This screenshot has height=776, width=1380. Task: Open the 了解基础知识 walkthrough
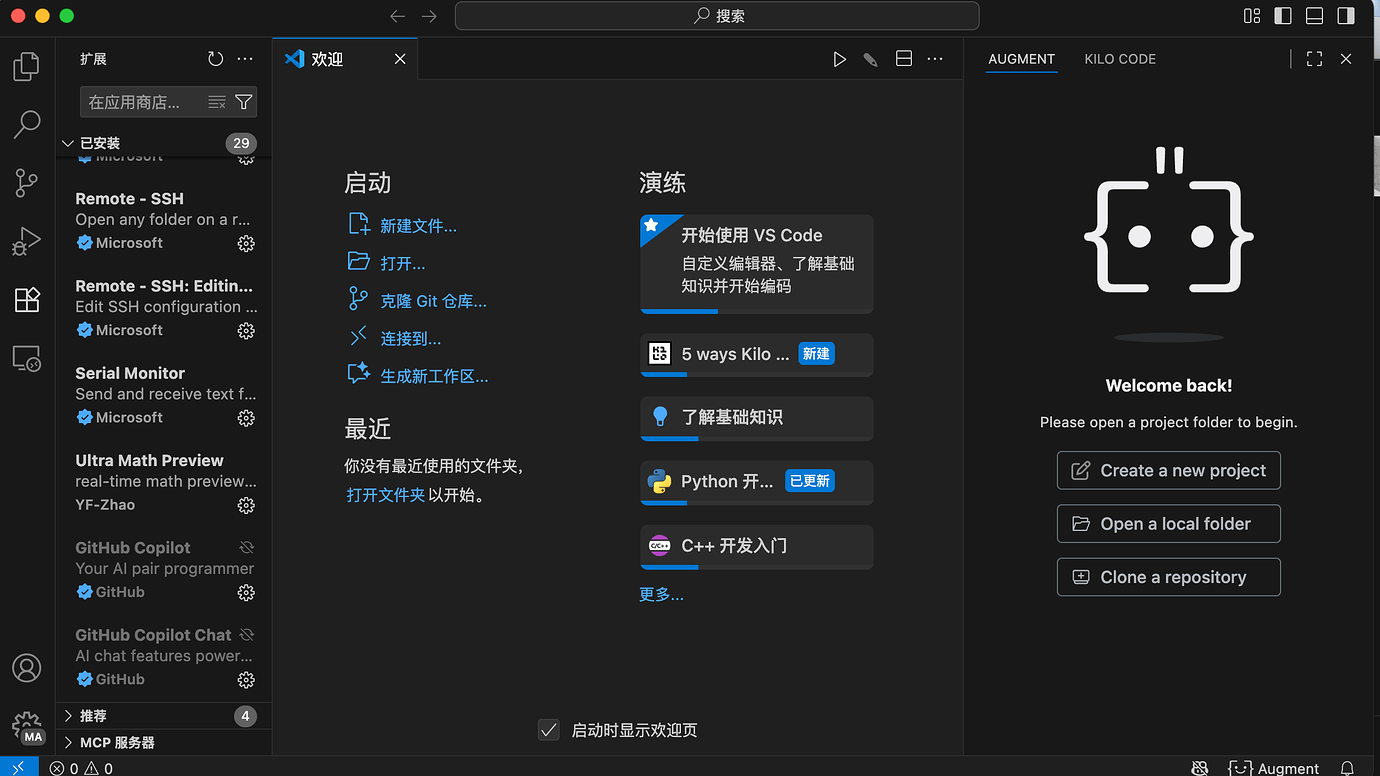click(x=756, y=418)
